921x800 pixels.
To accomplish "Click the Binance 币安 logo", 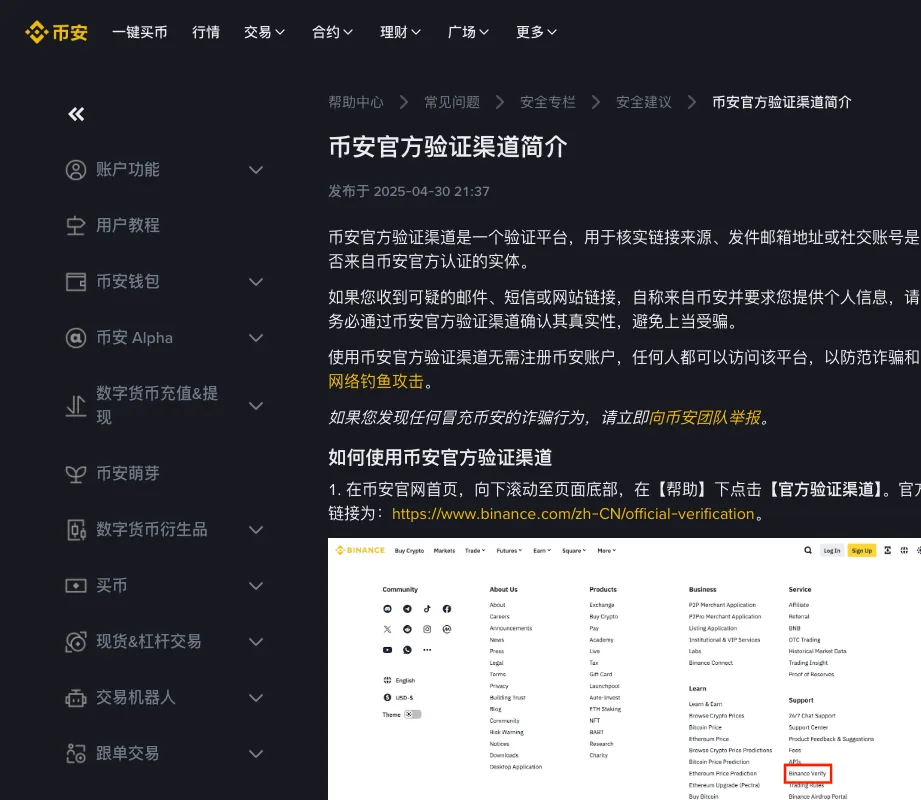I will point(56,32).
